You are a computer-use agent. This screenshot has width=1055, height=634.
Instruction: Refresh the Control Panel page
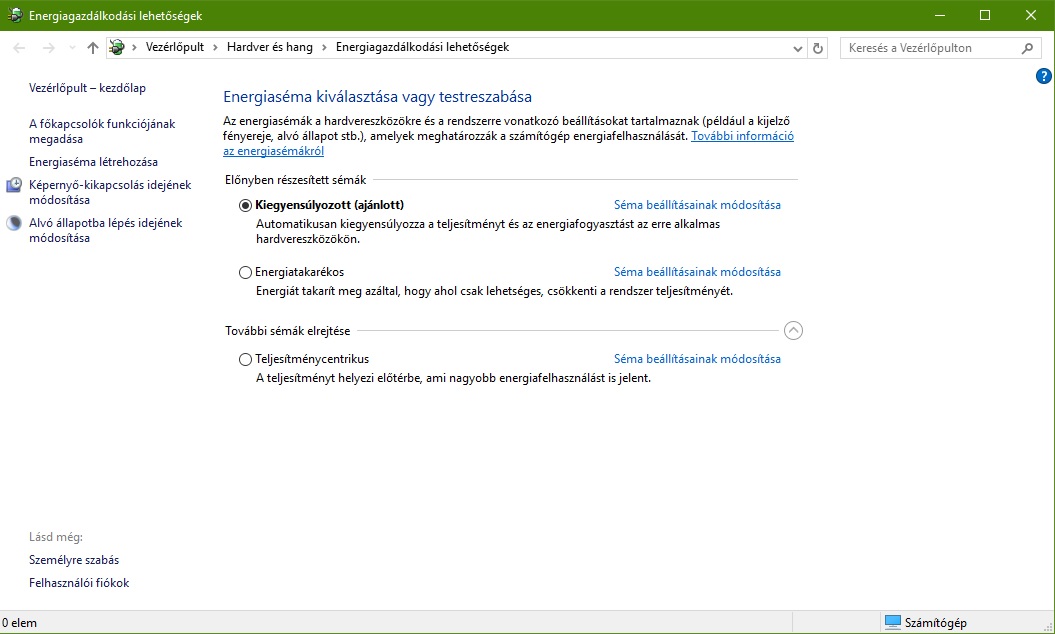(817, 48)
